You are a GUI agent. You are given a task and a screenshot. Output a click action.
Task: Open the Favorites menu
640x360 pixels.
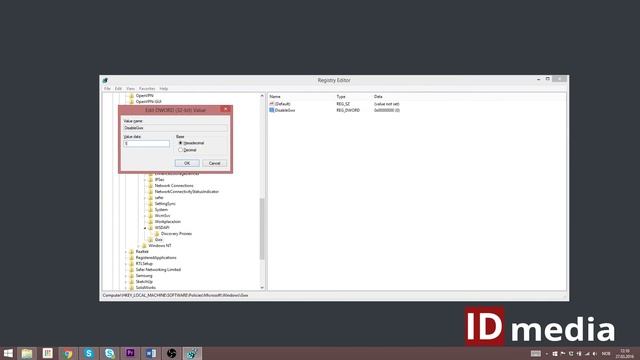pos(147,89)
